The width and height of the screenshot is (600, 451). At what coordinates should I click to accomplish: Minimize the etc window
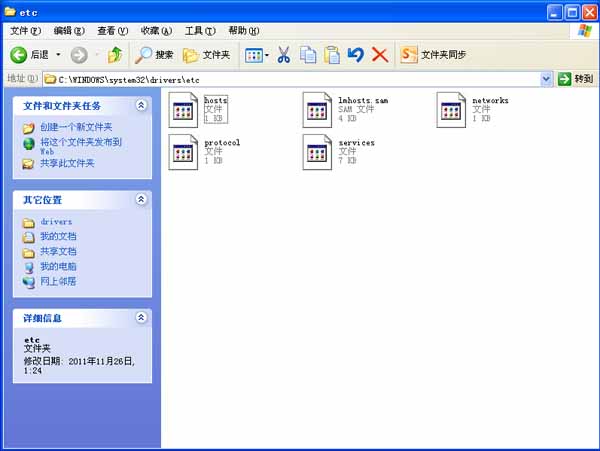pyautogui.click(x=554, y=13)
